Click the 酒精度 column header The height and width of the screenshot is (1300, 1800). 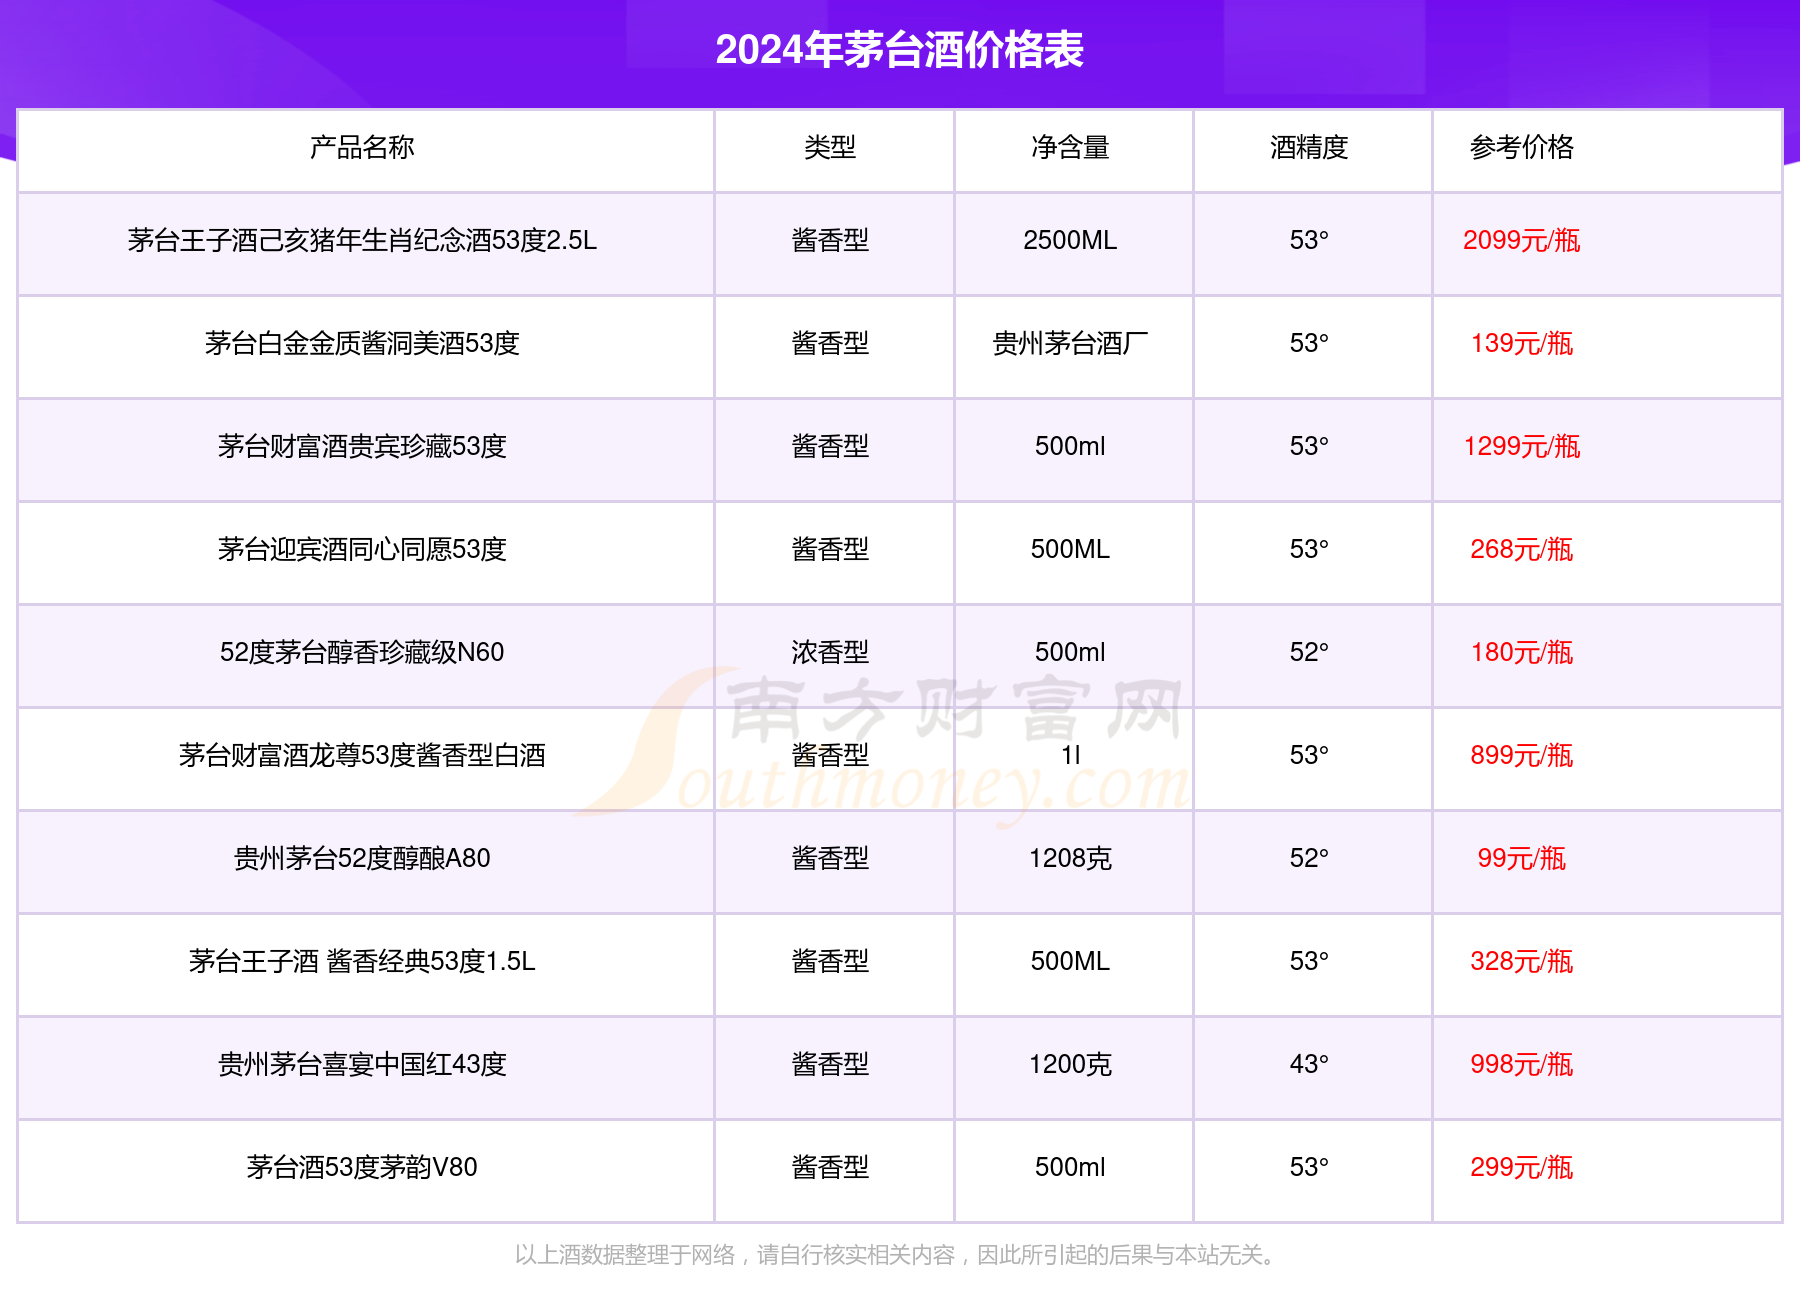click(x=1309, y=148)
